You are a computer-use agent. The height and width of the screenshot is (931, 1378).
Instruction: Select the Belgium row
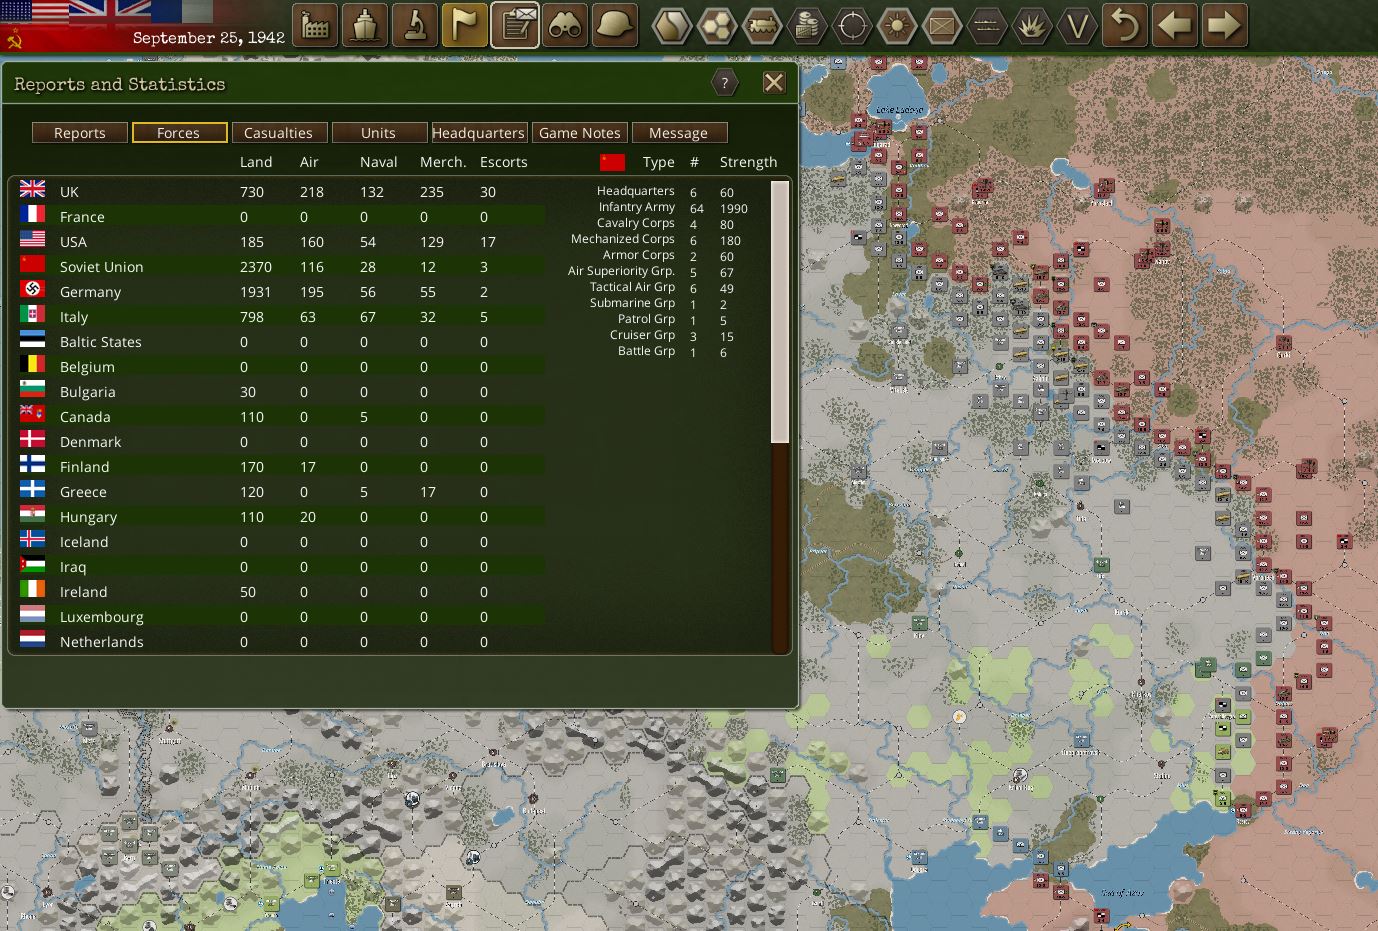[x=282, y=367]
